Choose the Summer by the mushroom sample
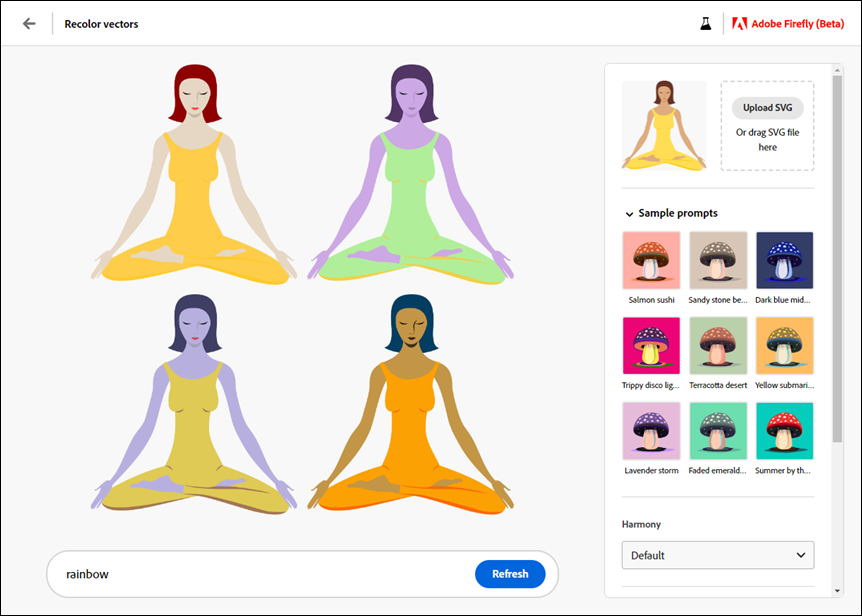 784,431
